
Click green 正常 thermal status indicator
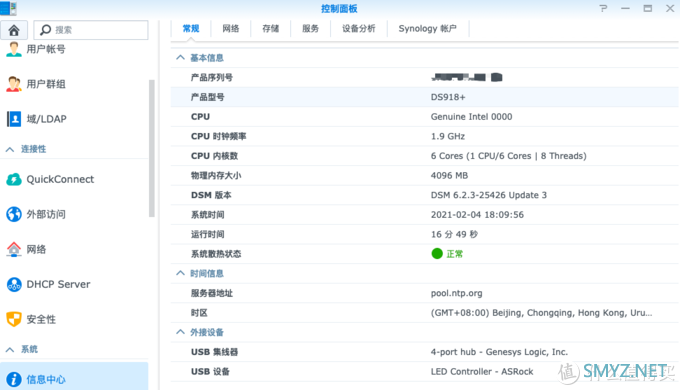447,254
